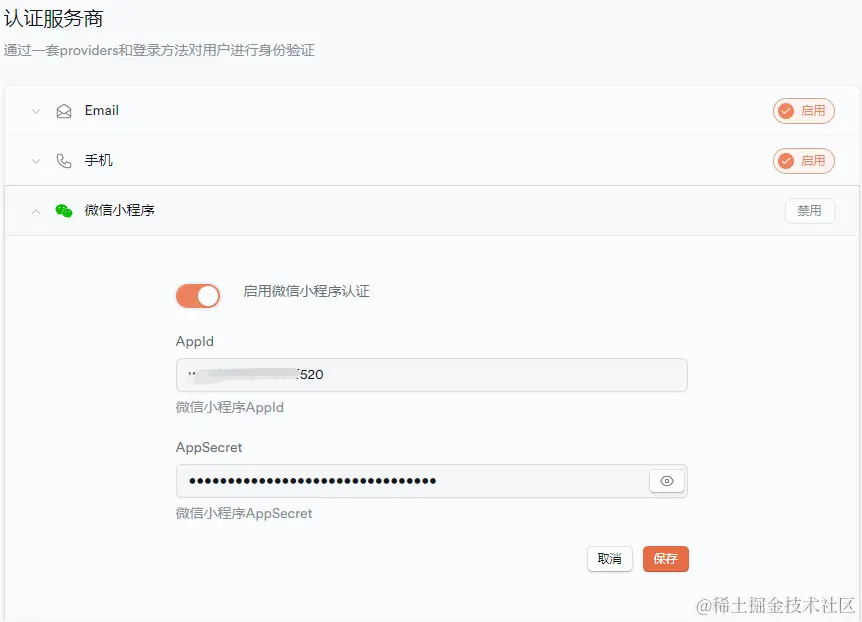Image resolution: width=862 pixels, height=622 pixels.
Task: Collapse the 微信小程序 section chevron
Action: (x=36, y=211)
